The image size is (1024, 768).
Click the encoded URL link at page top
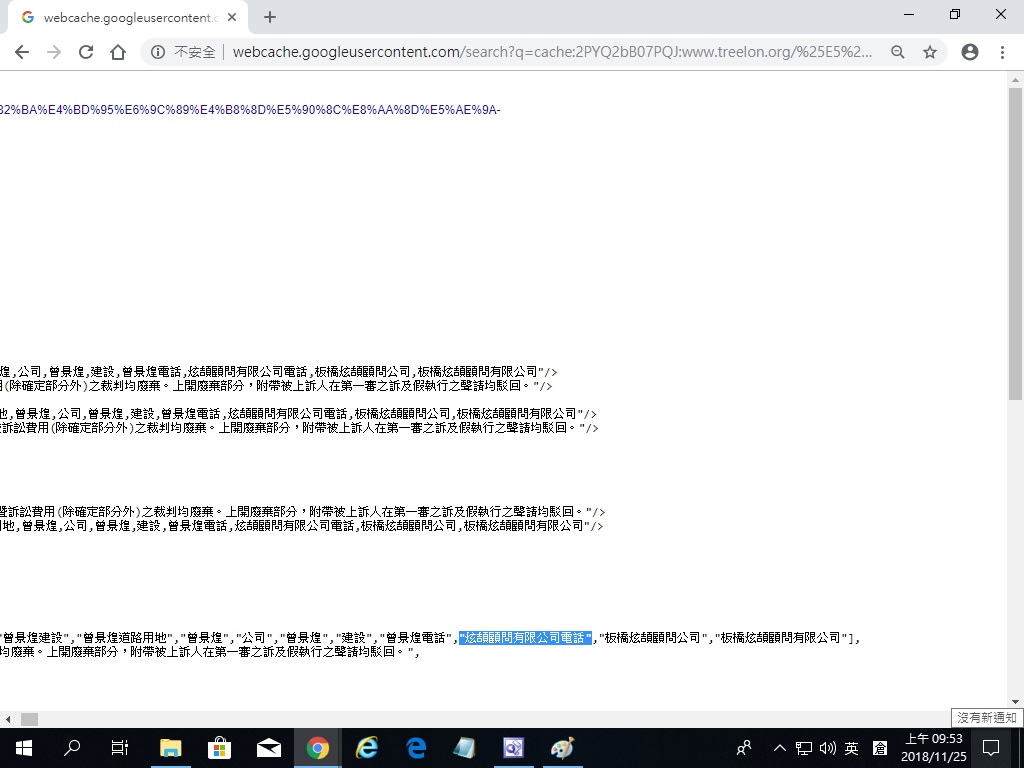pyautogui.click(x=250, y=110)
